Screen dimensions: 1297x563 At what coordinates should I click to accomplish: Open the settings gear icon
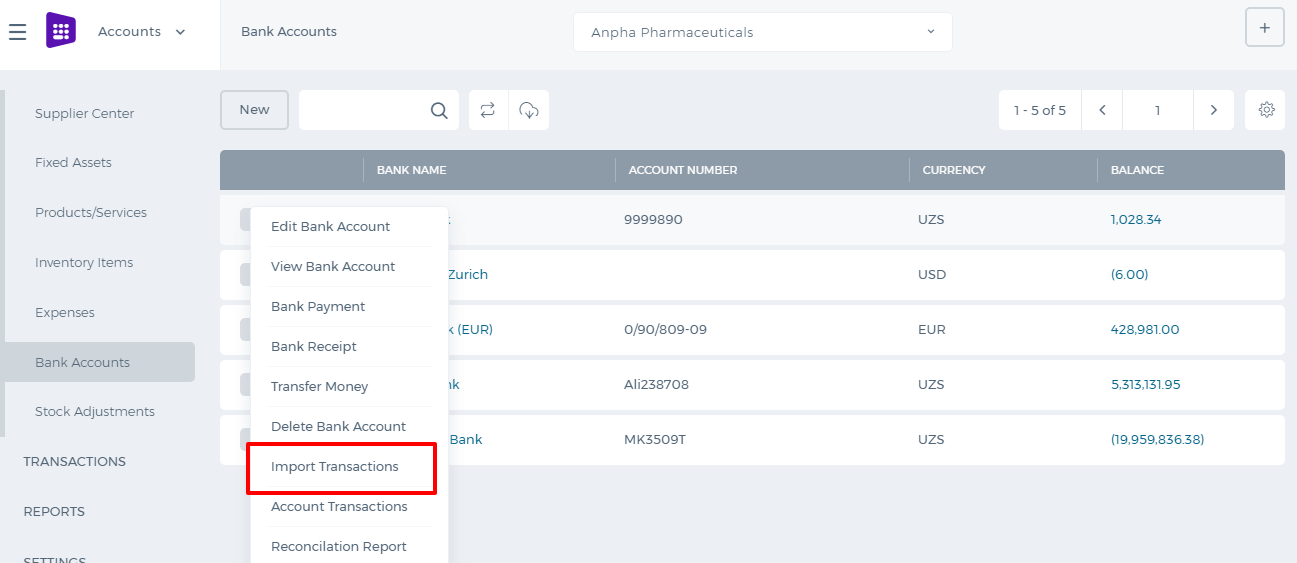click(x=1266, y=110)
